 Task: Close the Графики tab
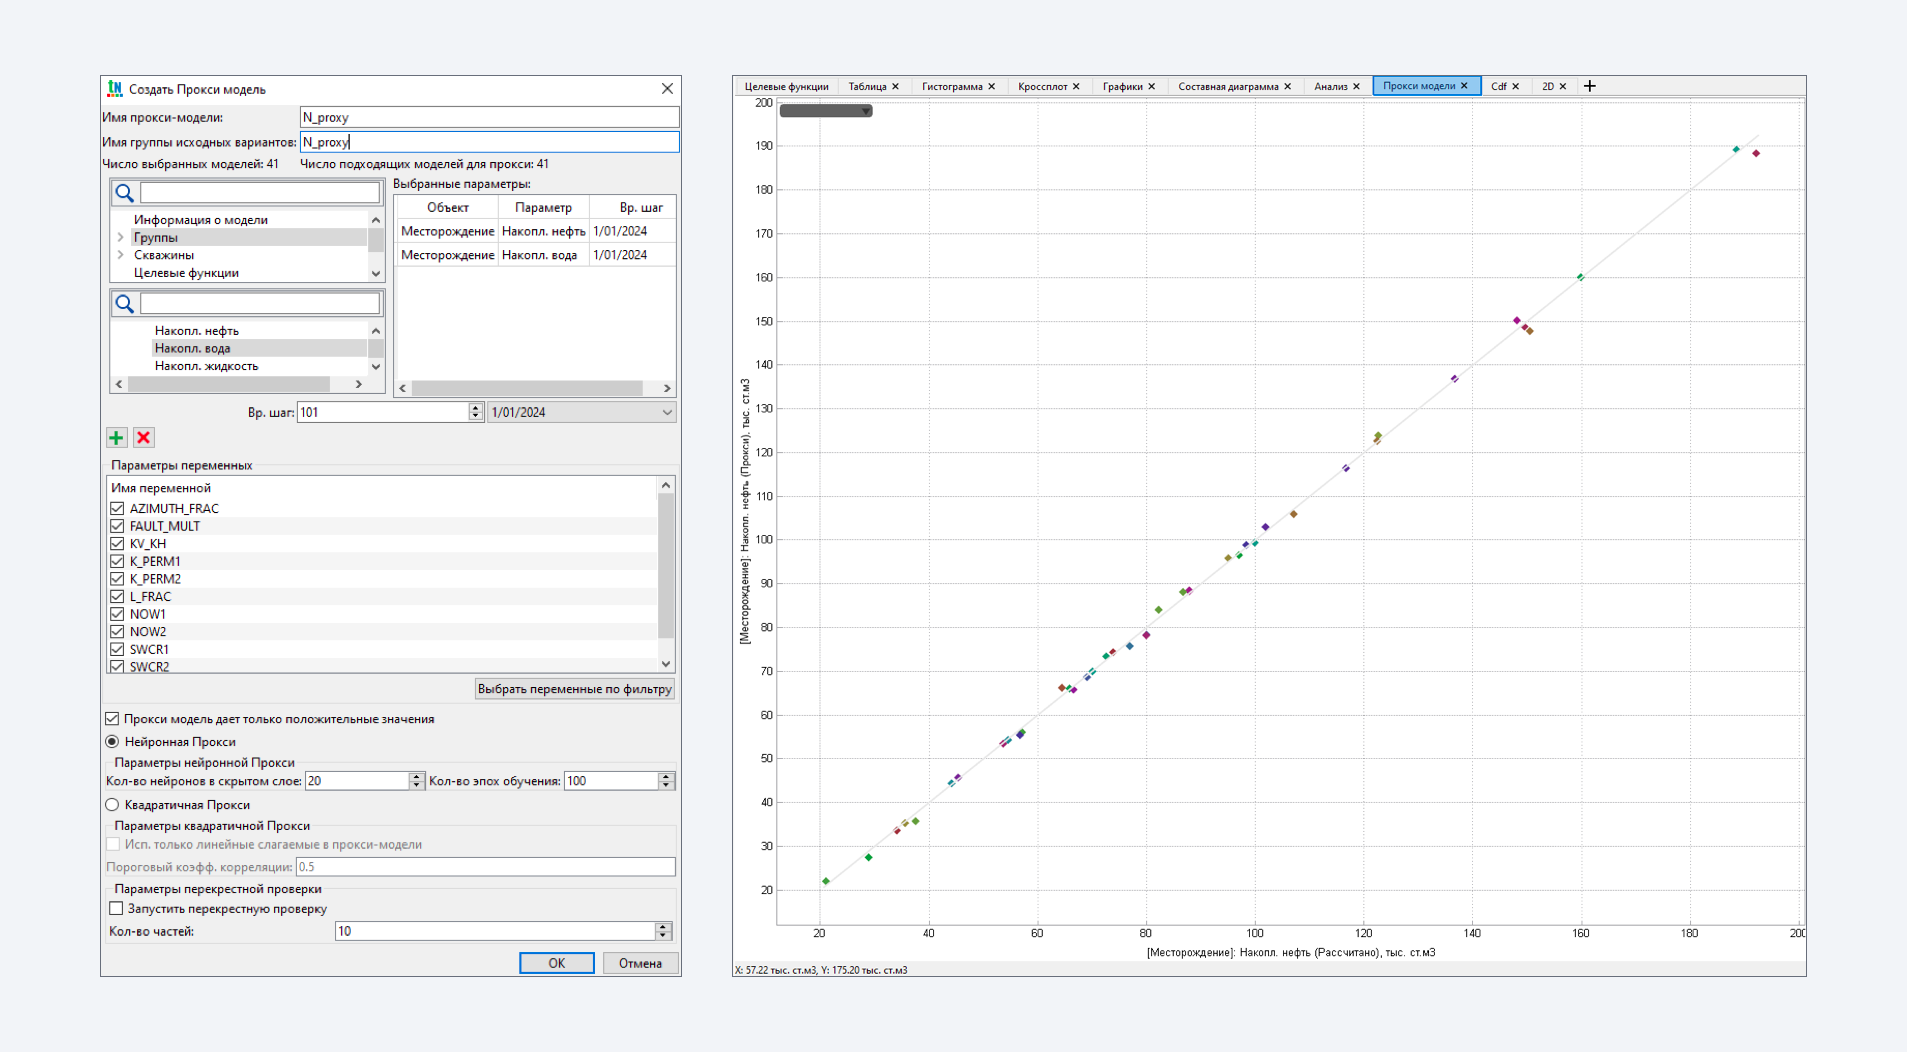coord(1151,86)
